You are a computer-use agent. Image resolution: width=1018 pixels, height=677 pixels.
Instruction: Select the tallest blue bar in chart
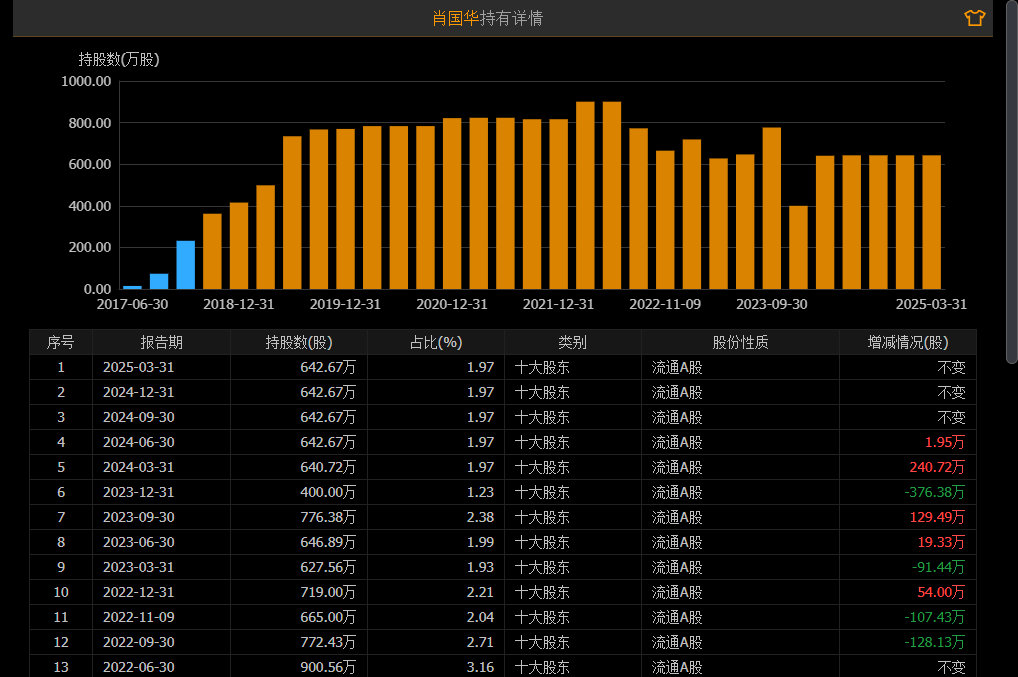coord(186,265)
